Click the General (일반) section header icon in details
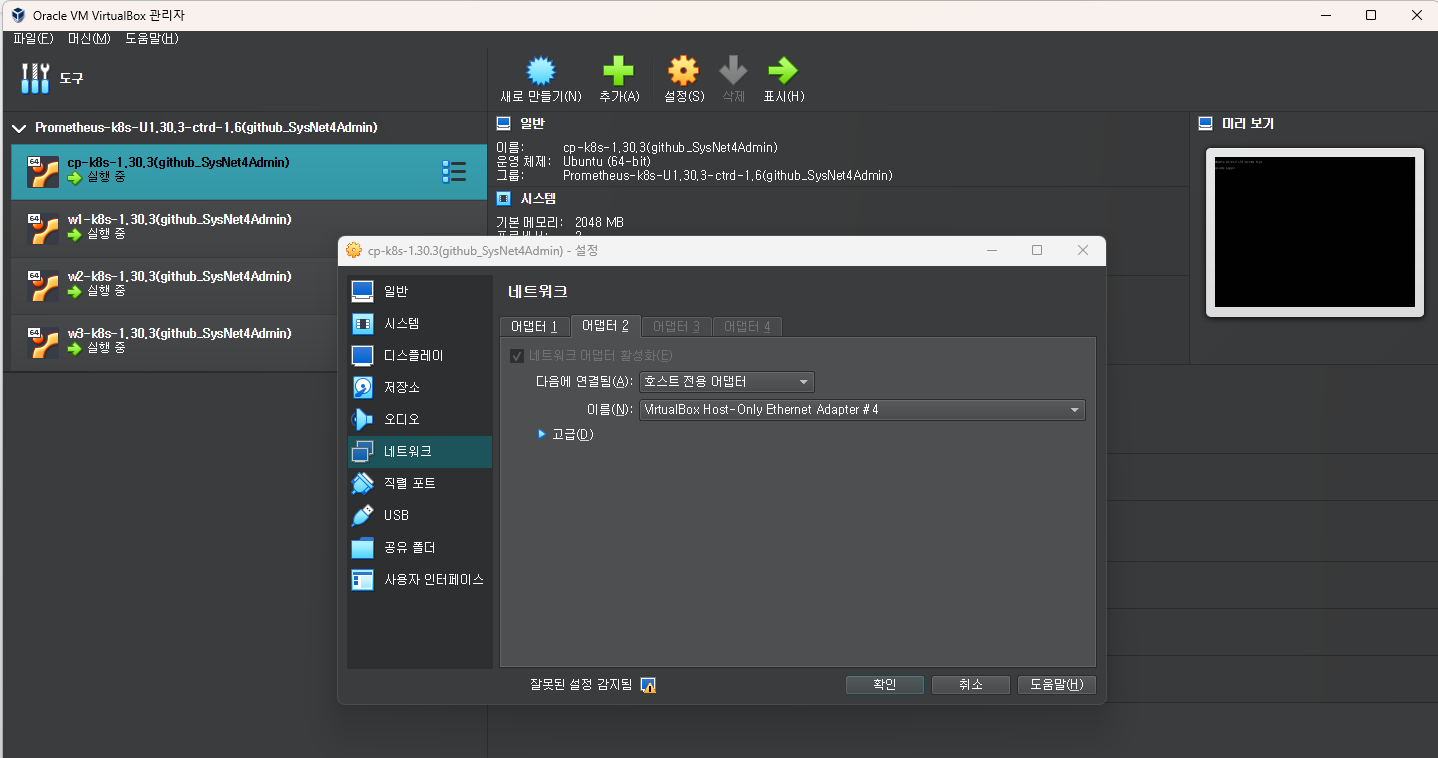 (504, 124)
